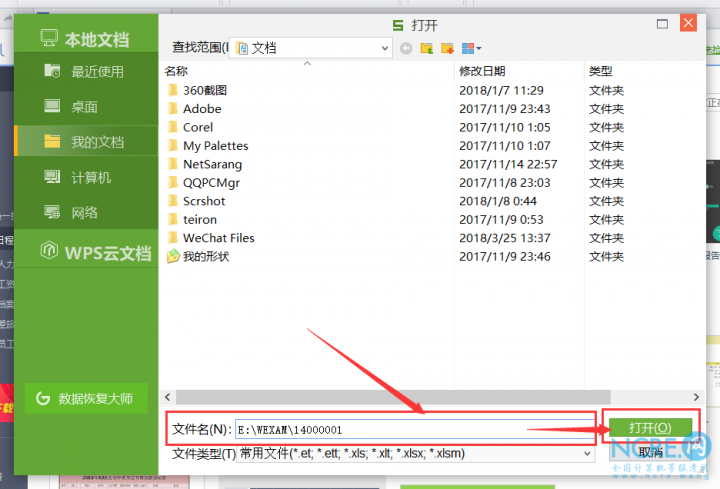This screenshot has width=720, height=489.
Task: Click the back navigation arrow icon
Action: coord(406,48)
